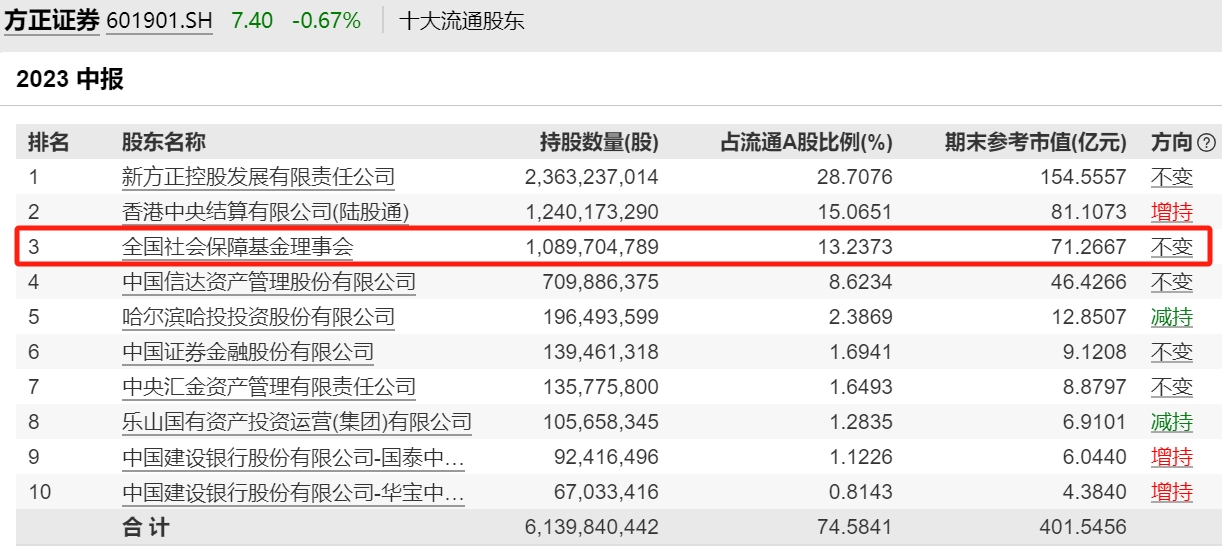Open shareholder 香港中央结算有限公司(陆股通)
This screenshot has width=1222, height=547.
[266, 212]
